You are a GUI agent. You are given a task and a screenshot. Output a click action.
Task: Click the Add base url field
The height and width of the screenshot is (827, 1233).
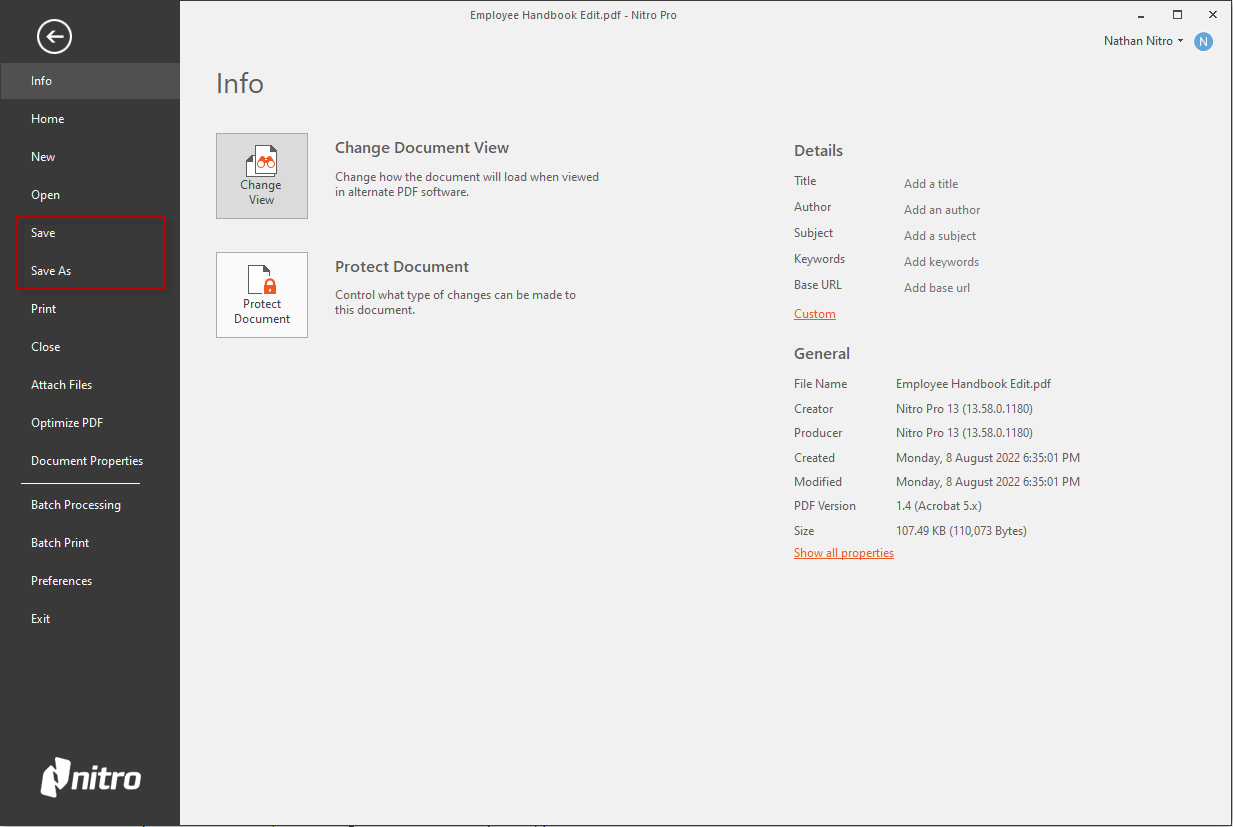(x=937, y=288)
